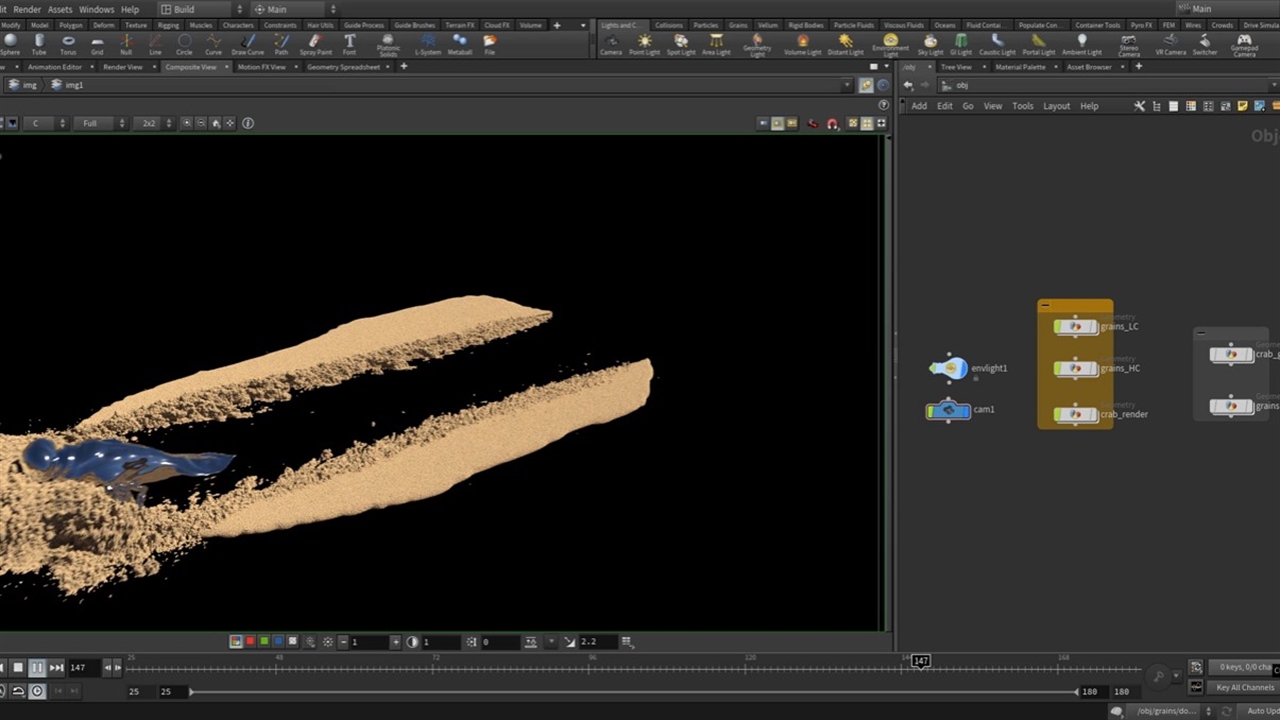Select the Torus shelf tool
Screen dimensions: 1280x720
pyautogui.click(x=68, y=44)
